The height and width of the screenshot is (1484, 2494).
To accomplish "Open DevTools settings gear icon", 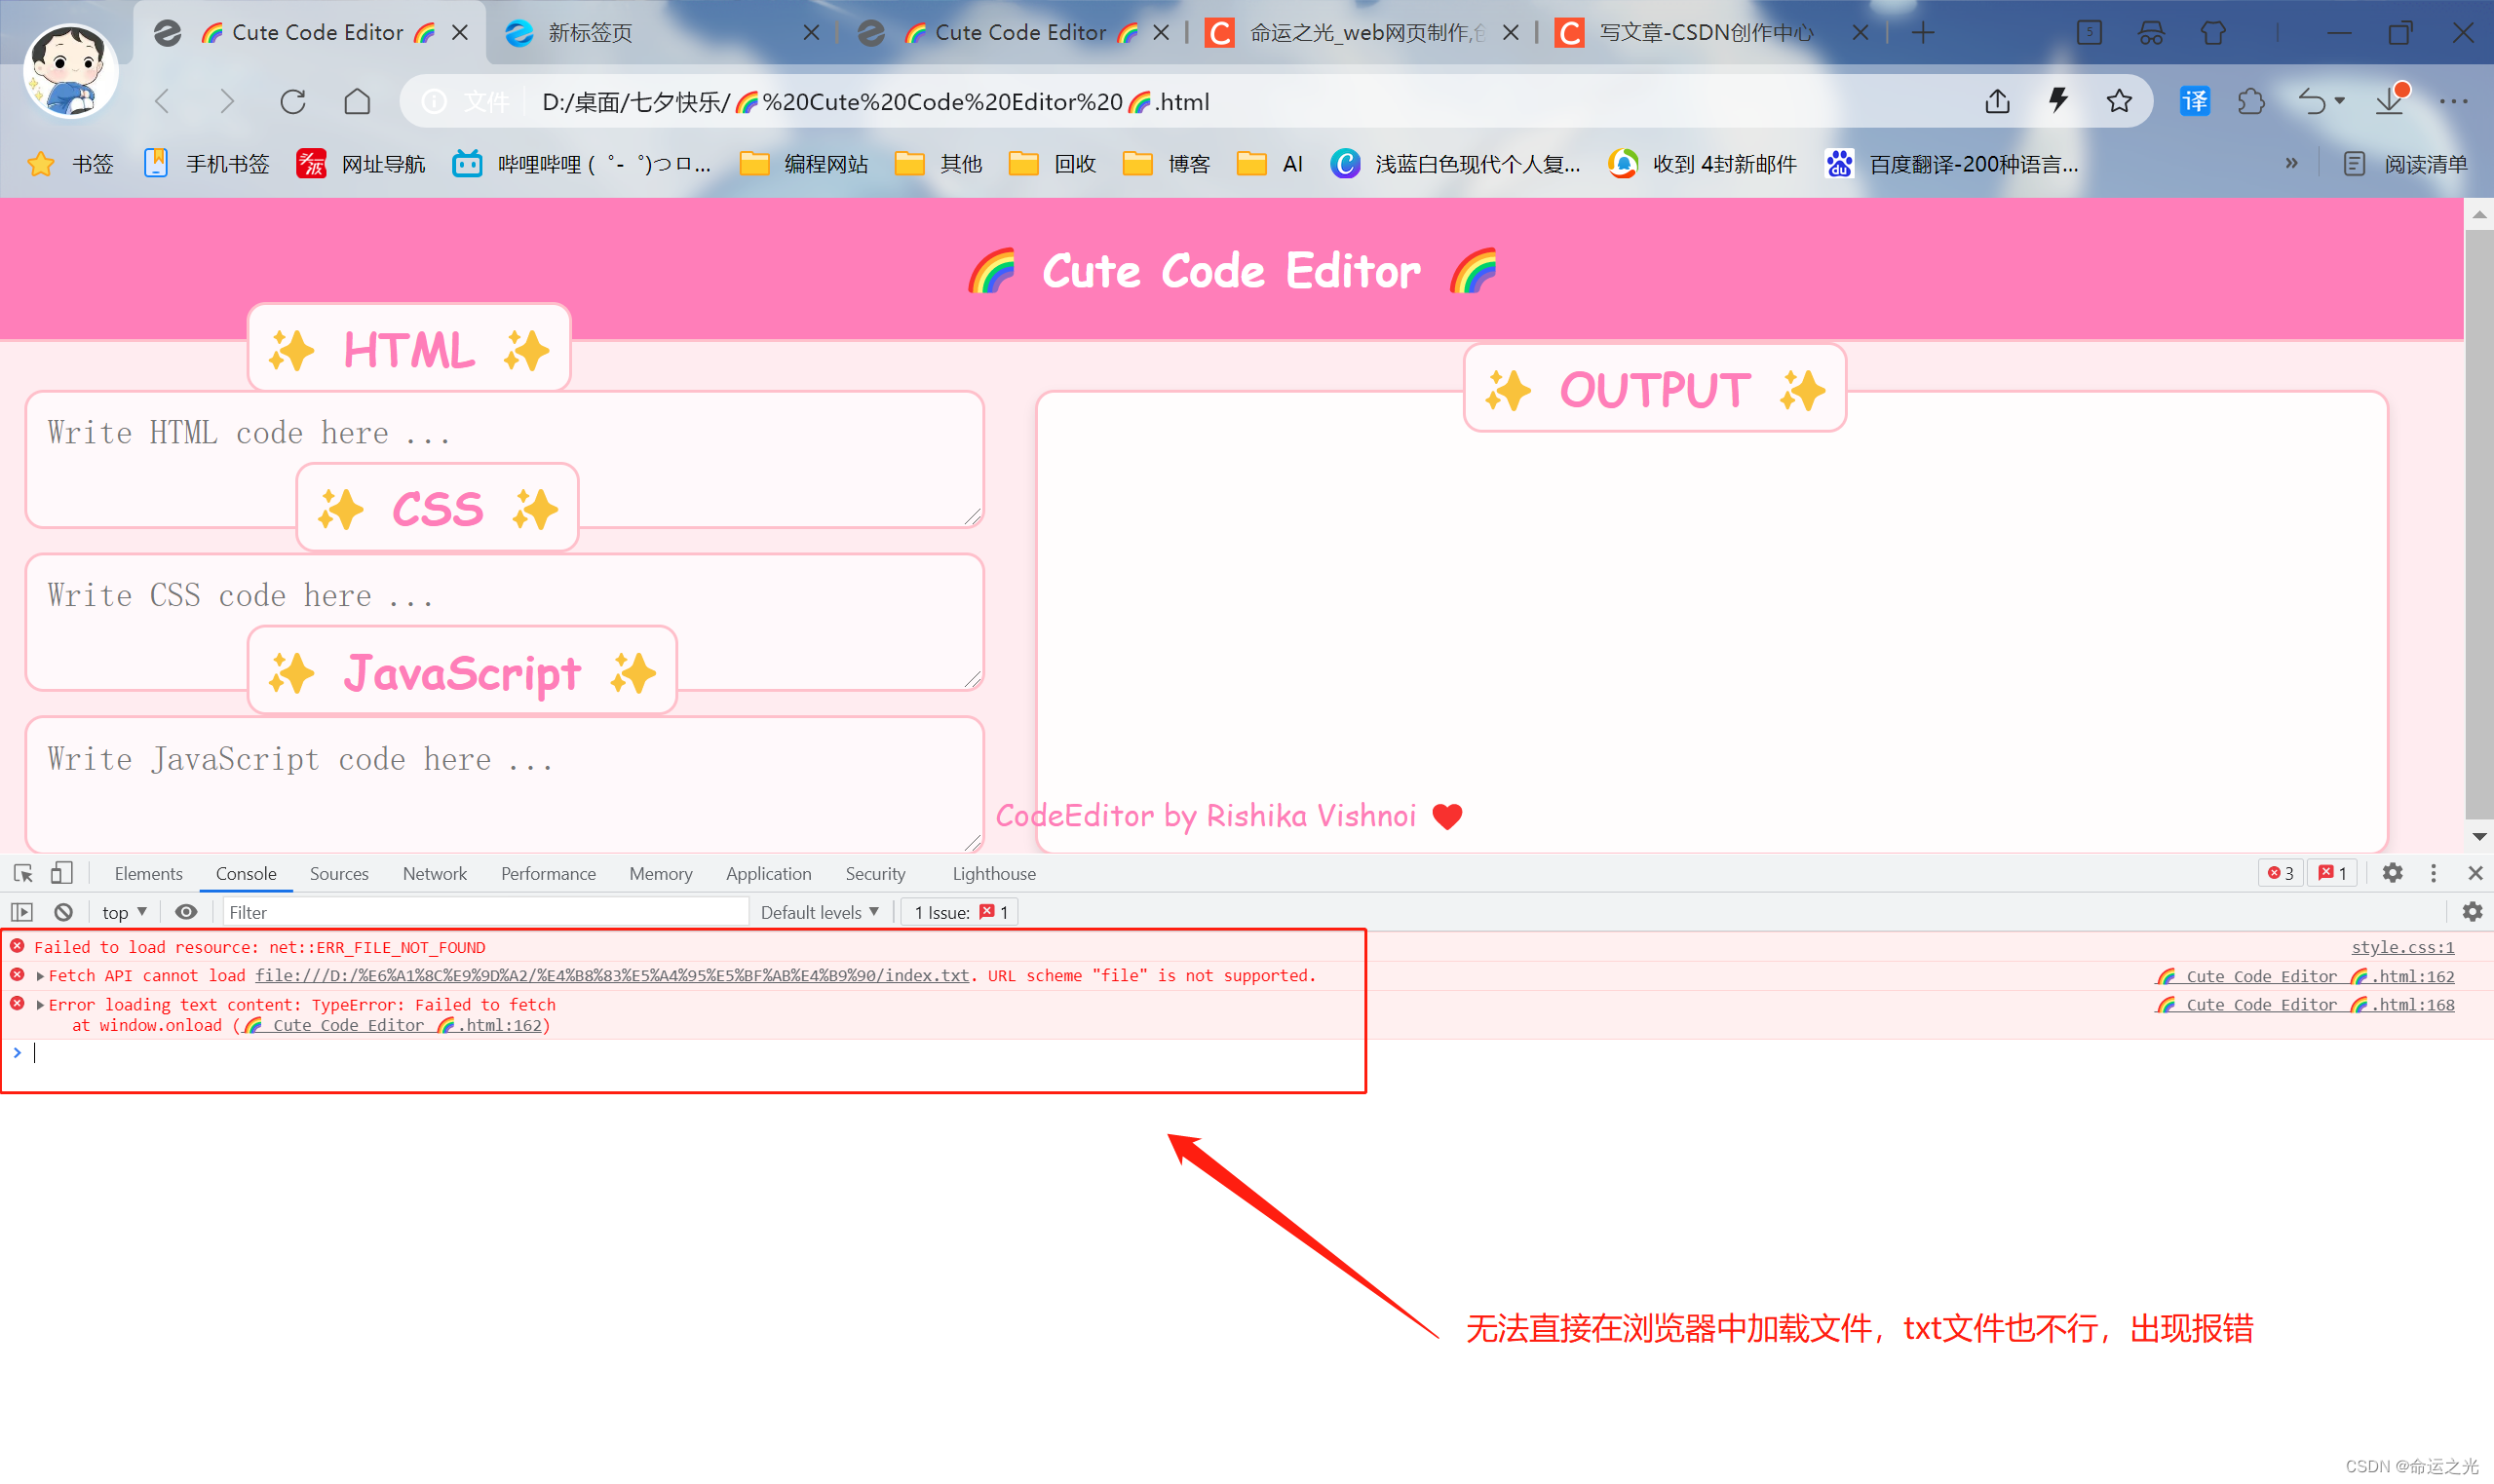I will coord(2392,873).
